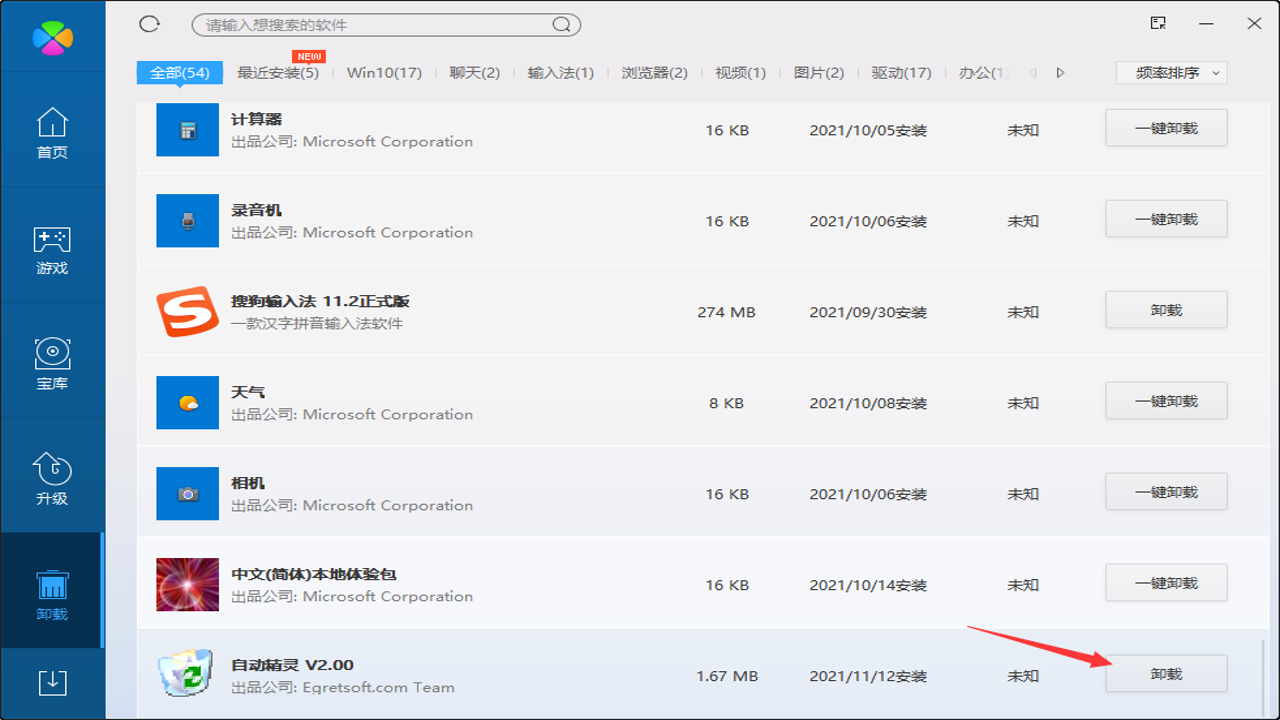This screenshot has height=720, width=1280.
Task: Refresh the software list with circular arrow
Action: [x=150, y=24]
